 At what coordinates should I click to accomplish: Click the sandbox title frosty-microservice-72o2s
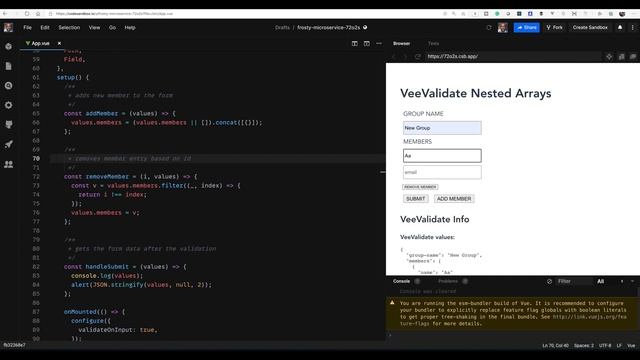tap(329, 27)
